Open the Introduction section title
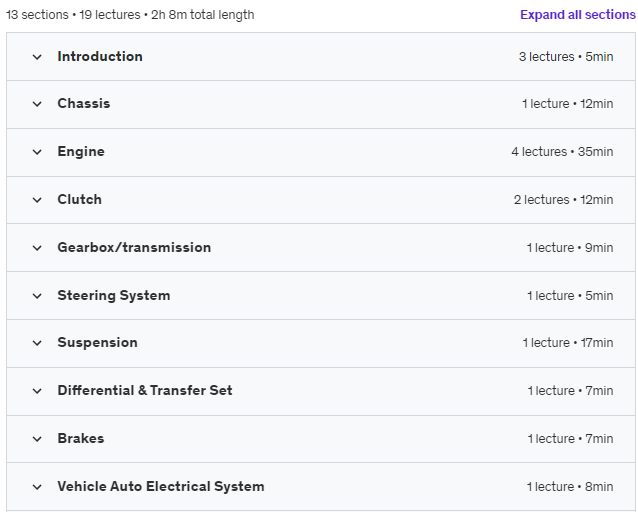The width and height of the screenshot is (638, 512). pos(100,56)
